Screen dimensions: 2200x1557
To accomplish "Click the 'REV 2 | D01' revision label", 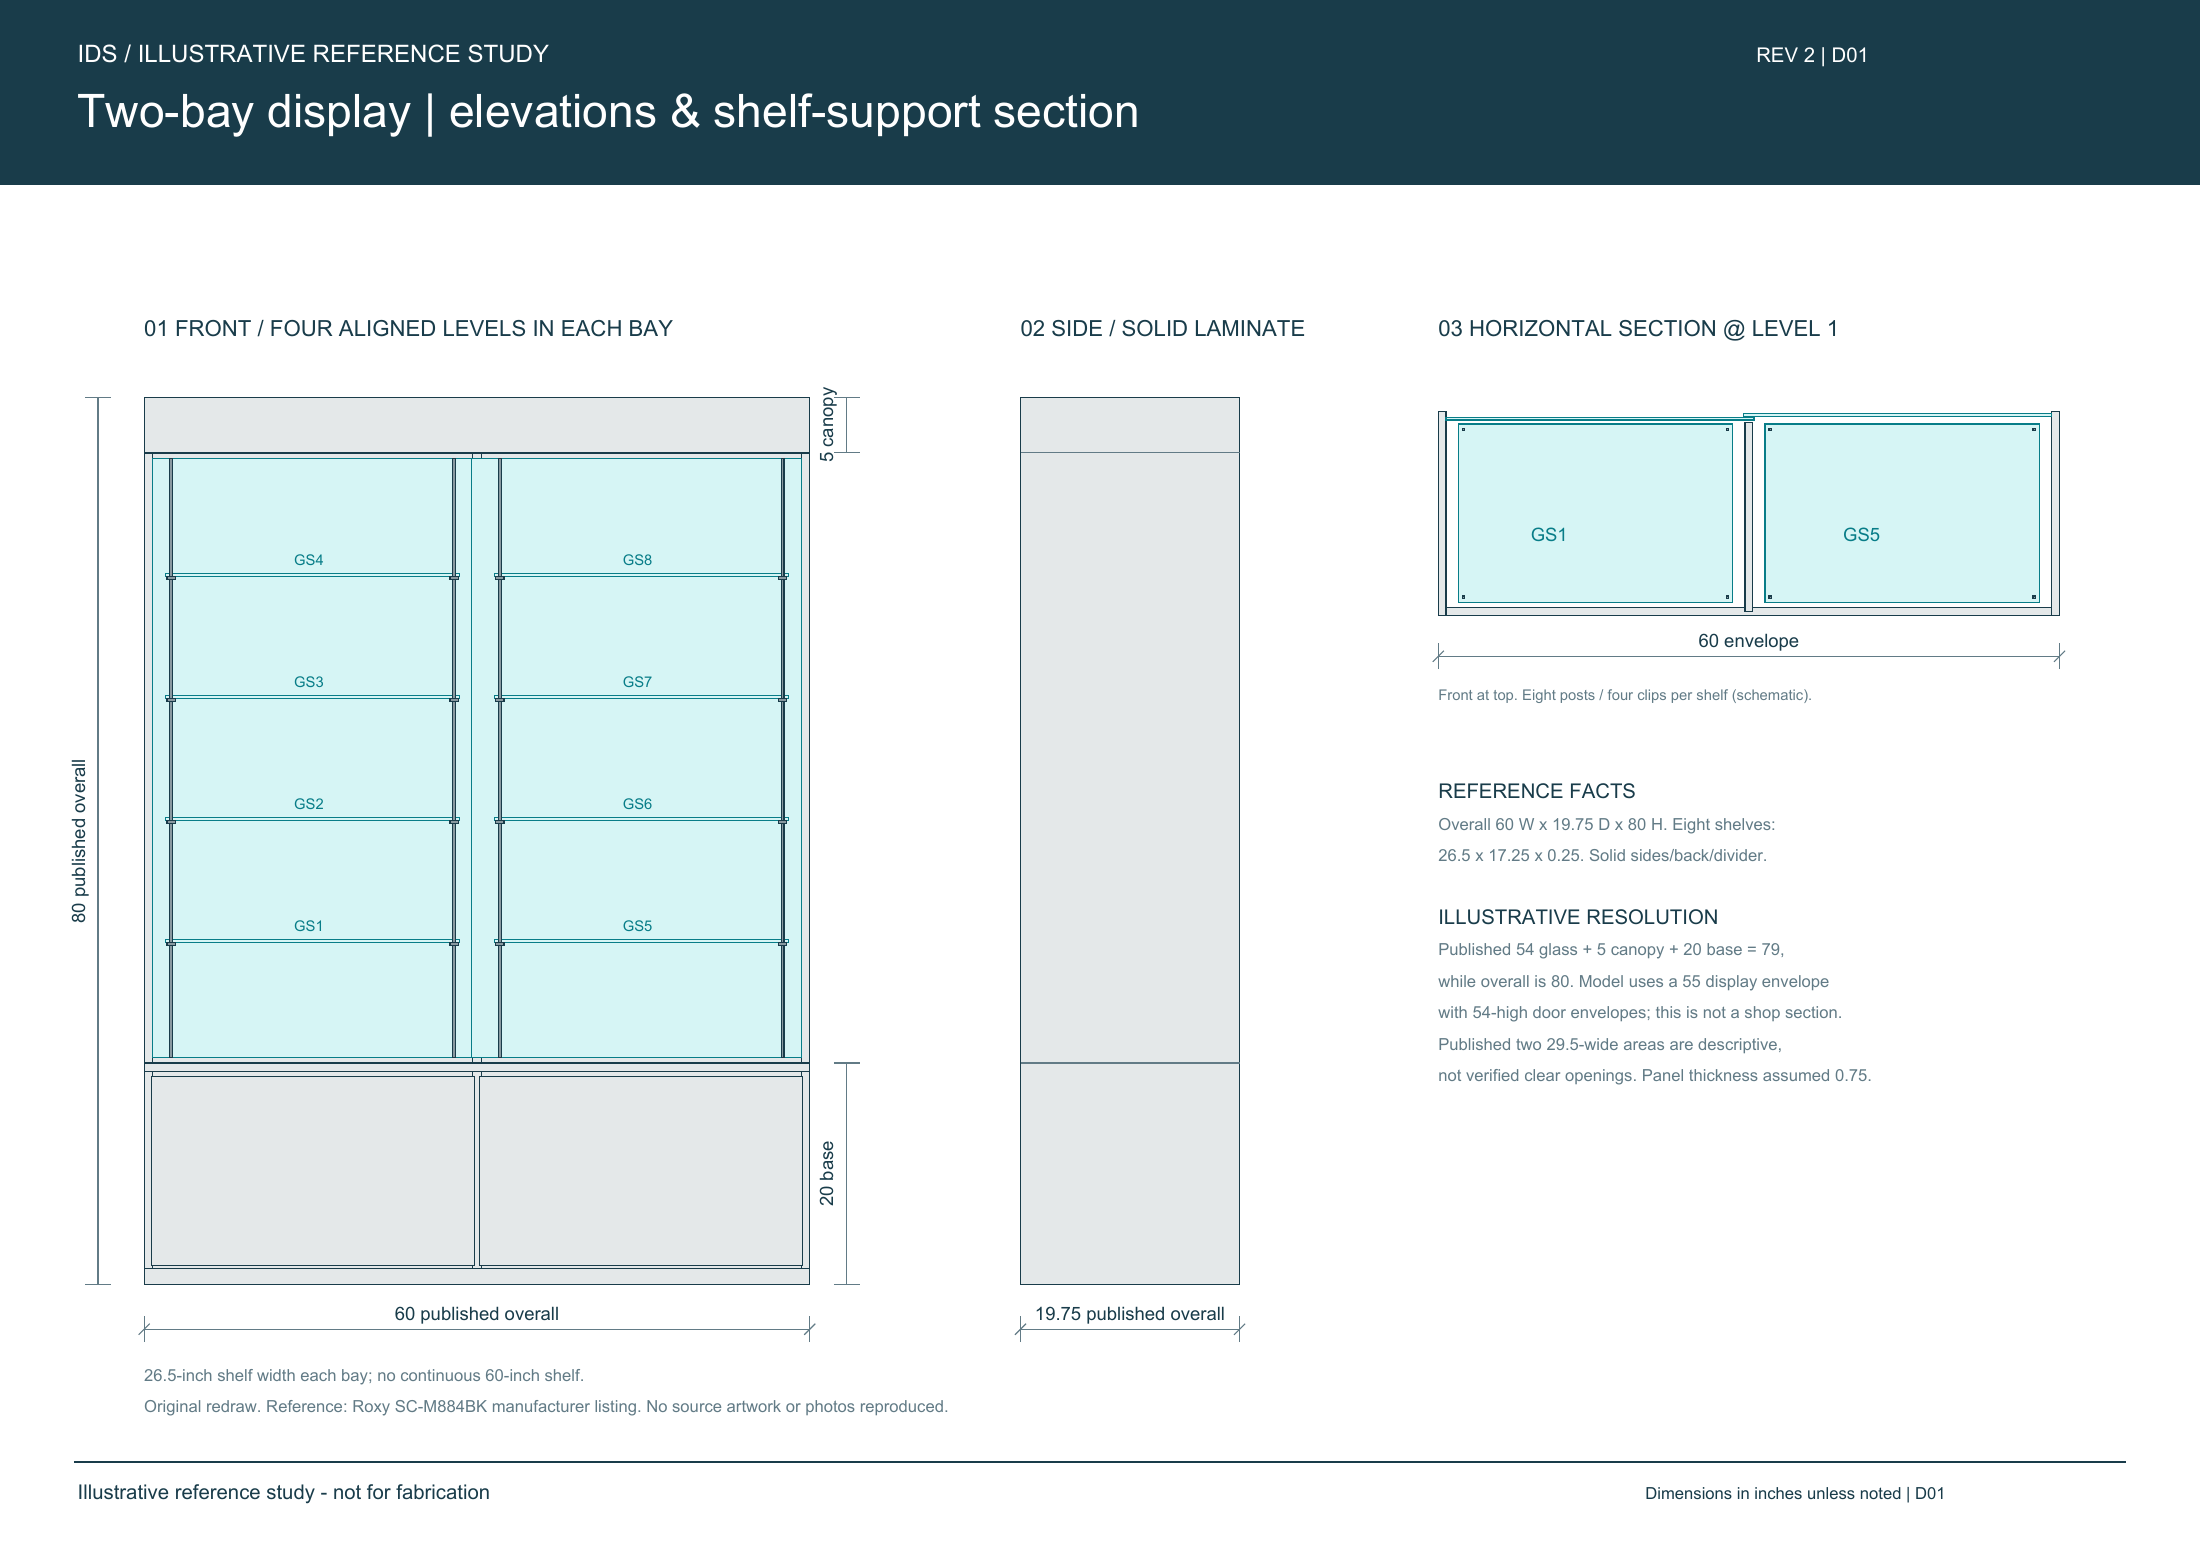I will (1811, 55).
